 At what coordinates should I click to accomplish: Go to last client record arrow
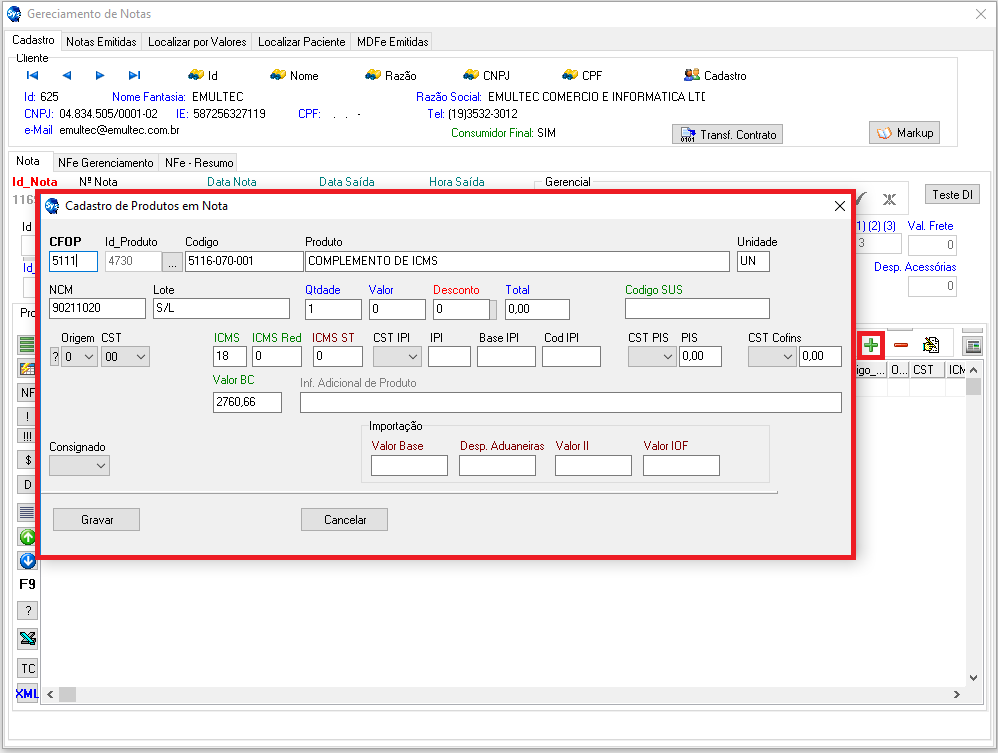click(134, 75)
